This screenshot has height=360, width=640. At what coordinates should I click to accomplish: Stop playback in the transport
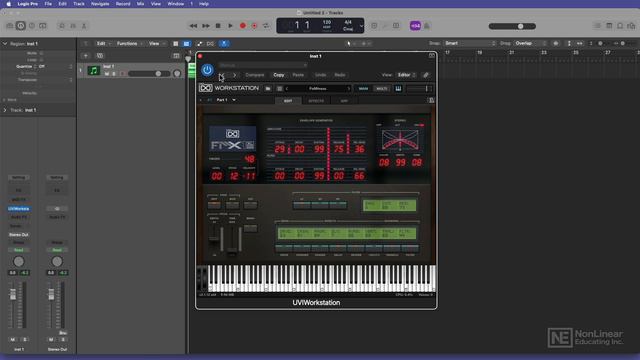218,26
